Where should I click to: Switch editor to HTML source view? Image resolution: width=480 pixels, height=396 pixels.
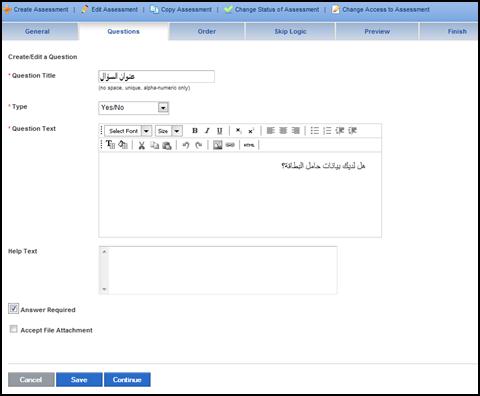(x=249, y=145)
